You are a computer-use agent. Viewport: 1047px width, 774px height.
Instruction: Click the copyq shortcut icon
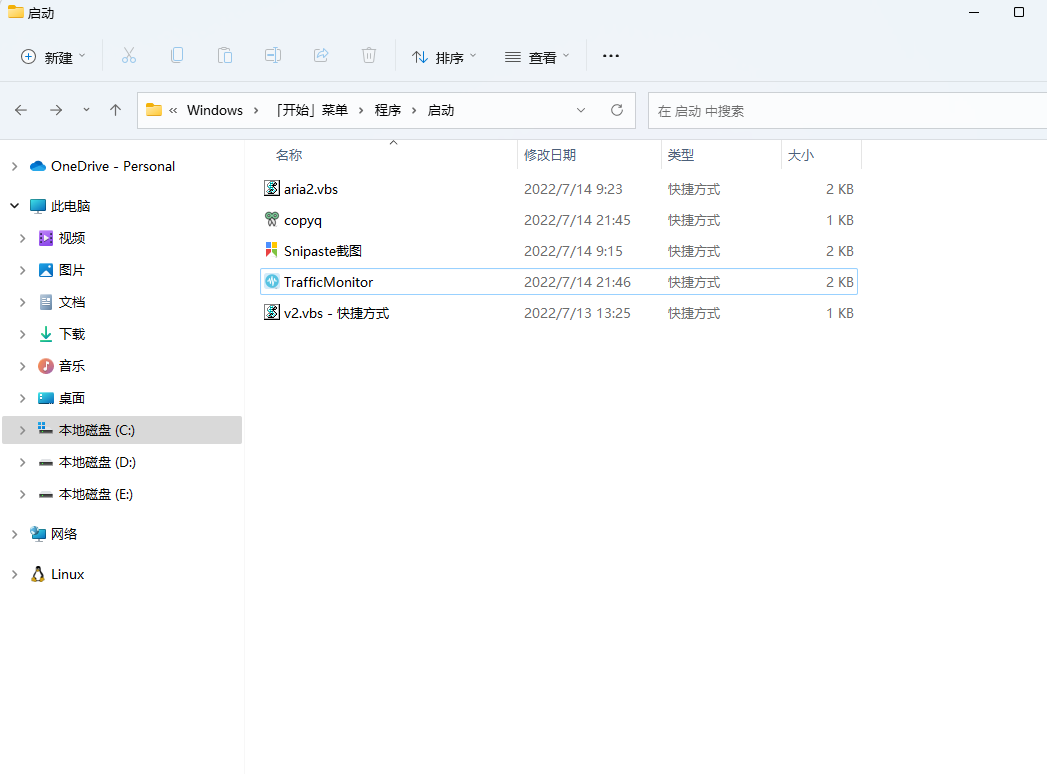coord(272,220)
